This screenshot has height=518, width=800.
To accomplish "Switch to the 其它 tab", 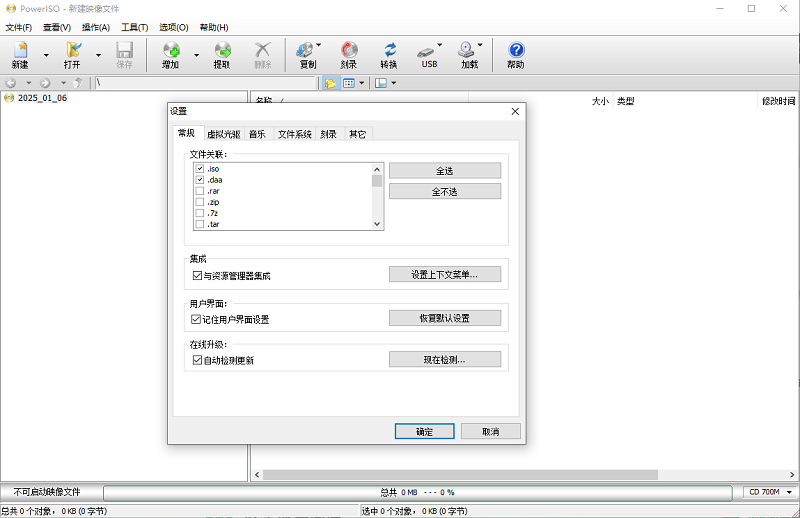I will 358,134.
